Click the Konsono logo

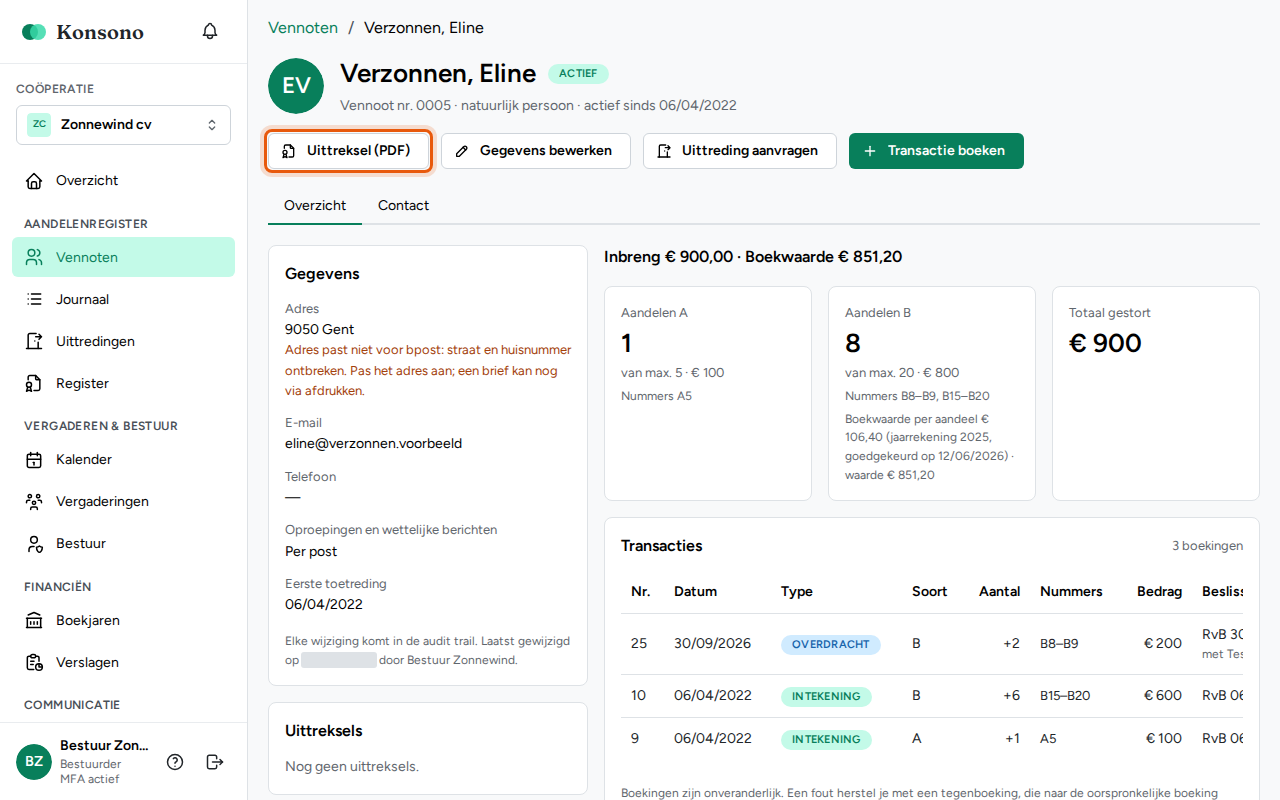(83, 32)
